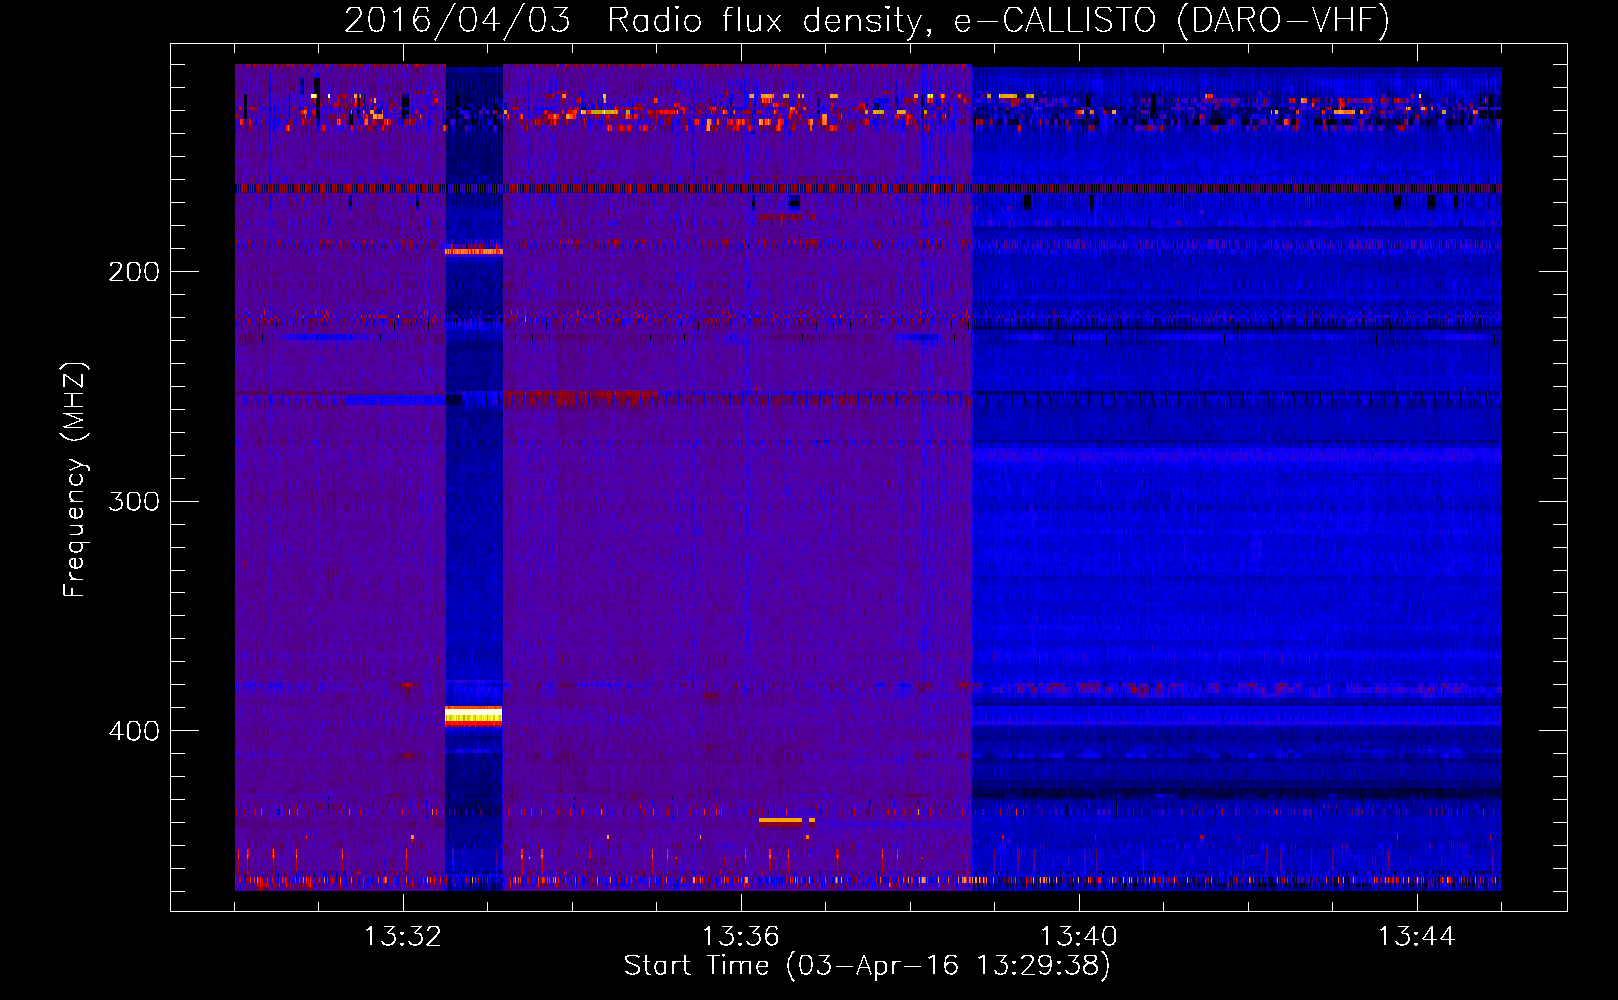The width and height of the screenshot is (1618, 1000).
Task: Select the 200 frequency tick label
Action: 134,272
